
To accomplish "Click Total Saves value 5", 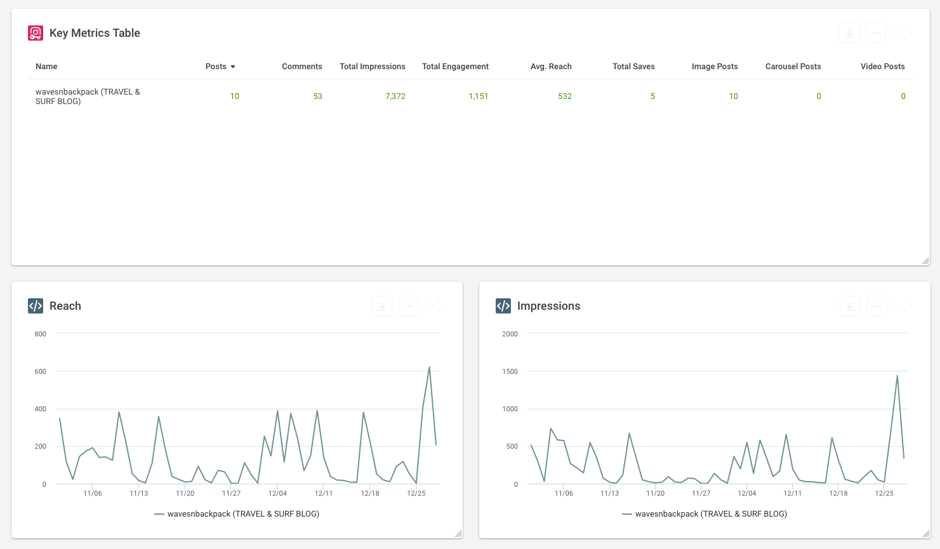I will 653,96.
